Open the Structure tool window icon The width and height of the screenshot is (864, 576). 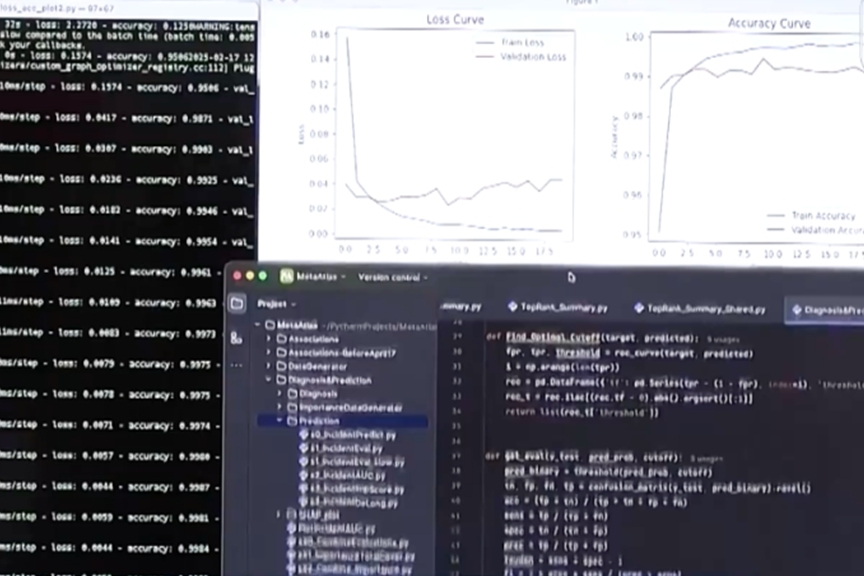(236, 338)
